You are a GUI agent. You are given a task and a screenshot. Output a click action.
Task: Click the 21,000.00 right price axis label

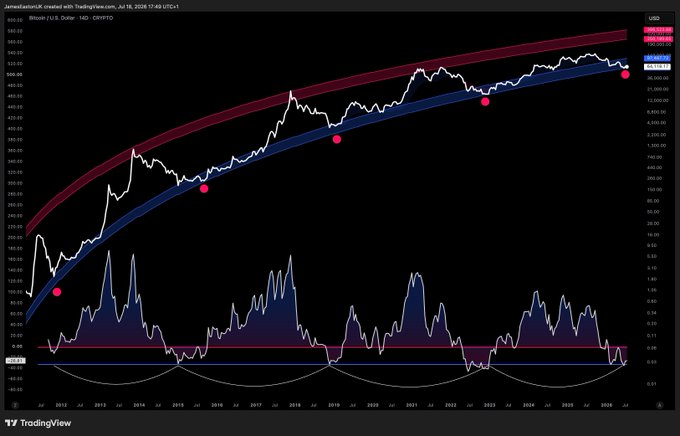(x=656, y=89)
